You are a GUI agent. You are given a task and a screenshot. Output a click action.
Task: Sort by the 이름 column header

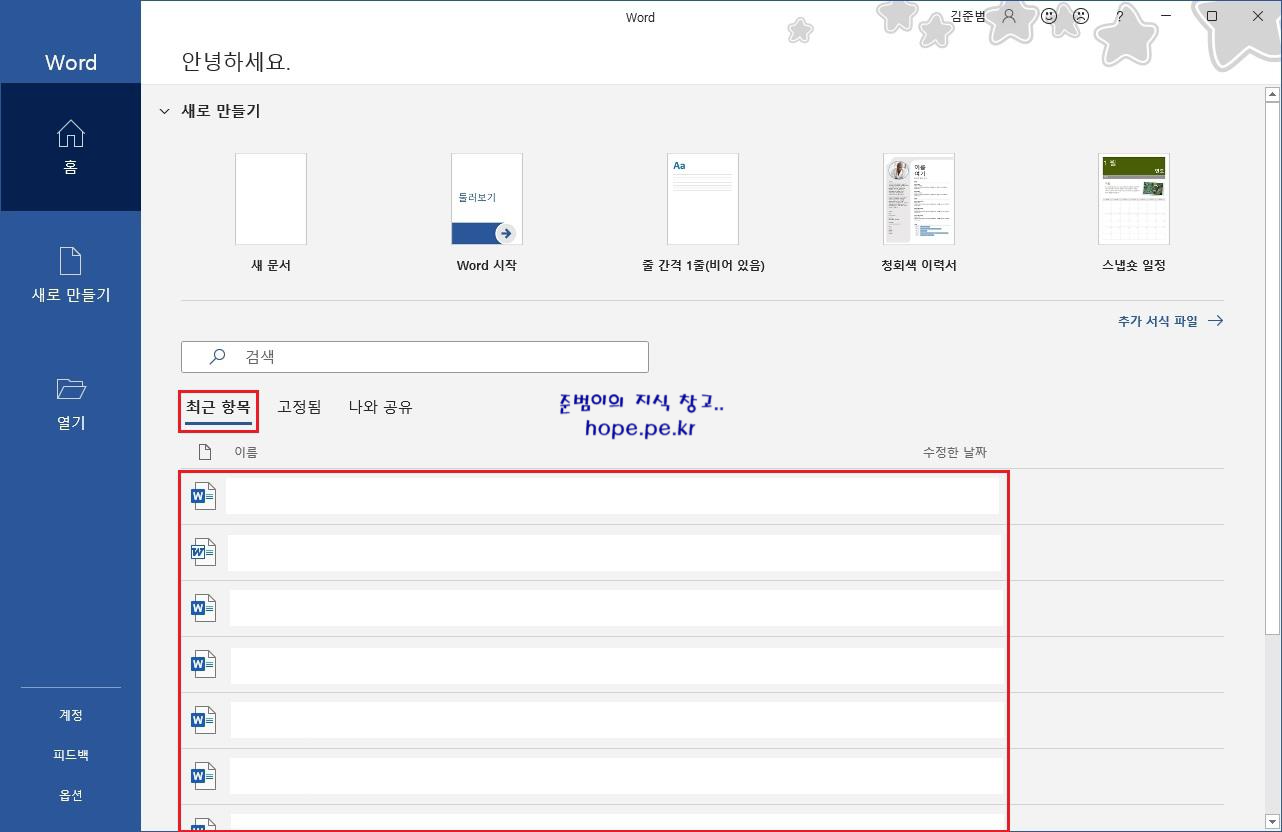(x=246, y=452)
